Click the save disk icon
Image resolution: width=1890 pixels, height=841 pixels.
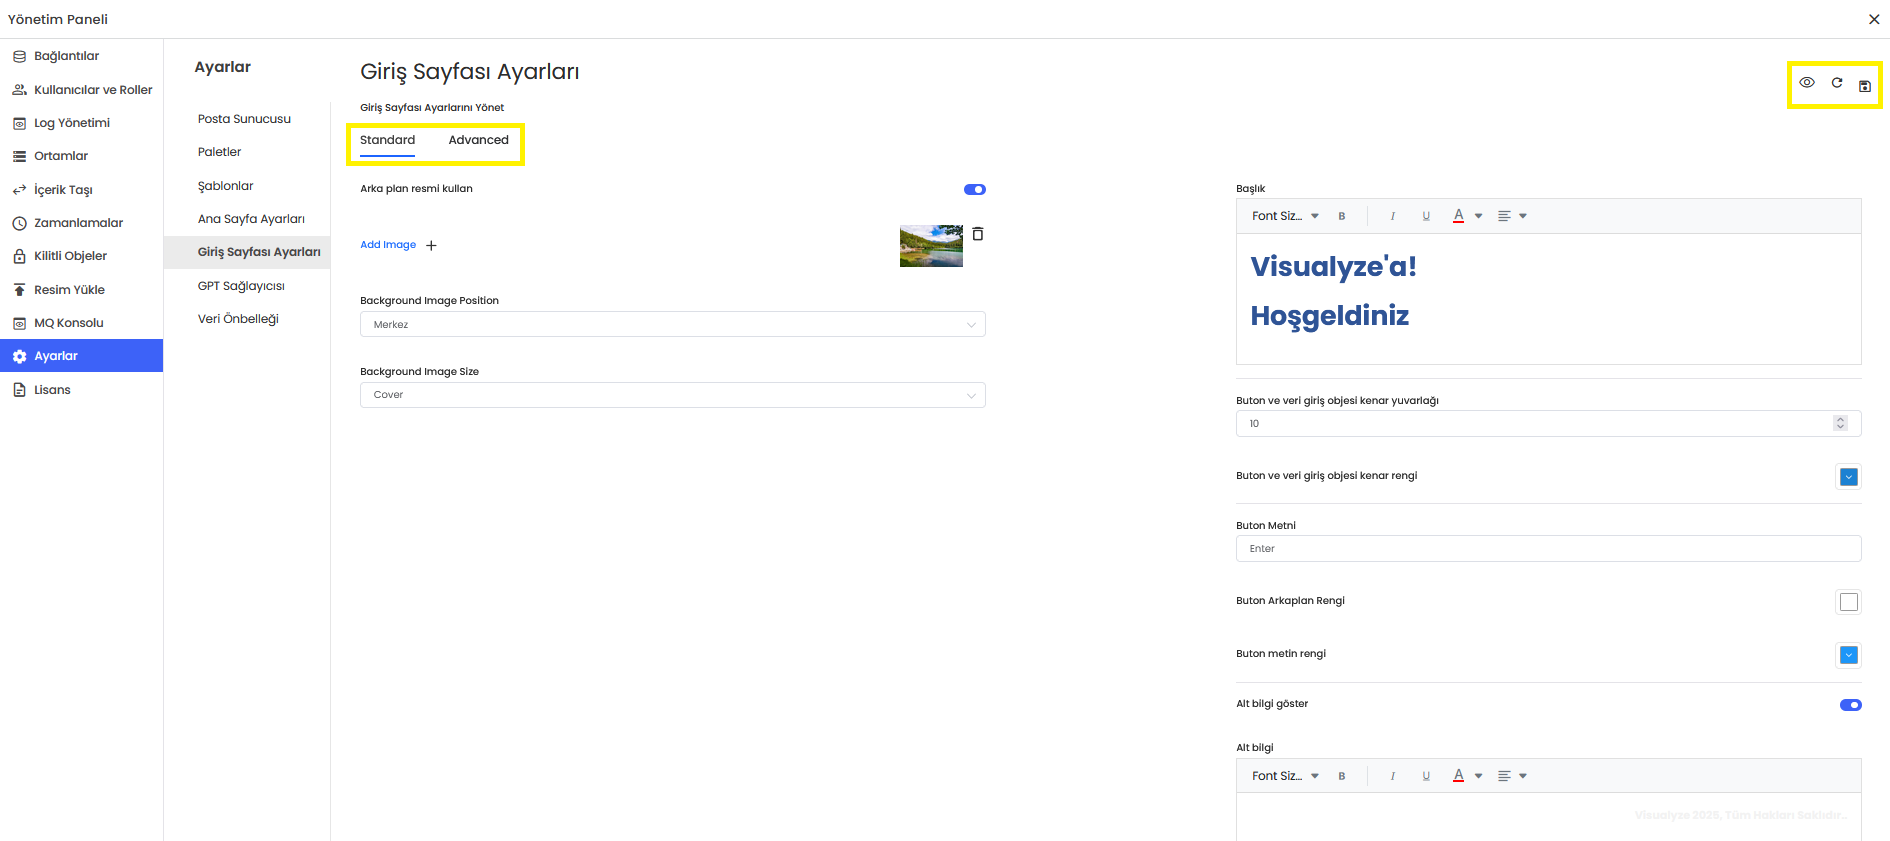click(1865, 86)
